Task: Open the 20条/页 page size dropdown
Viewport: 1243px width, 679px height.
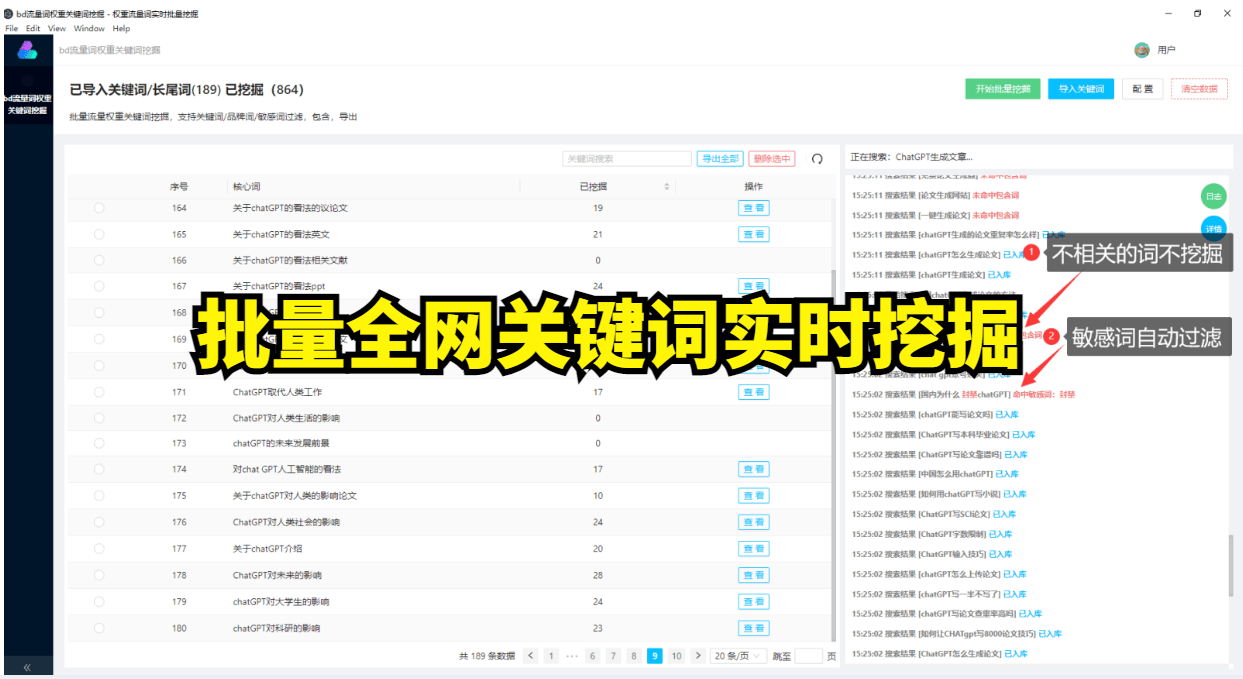Action: click(738, 656)
